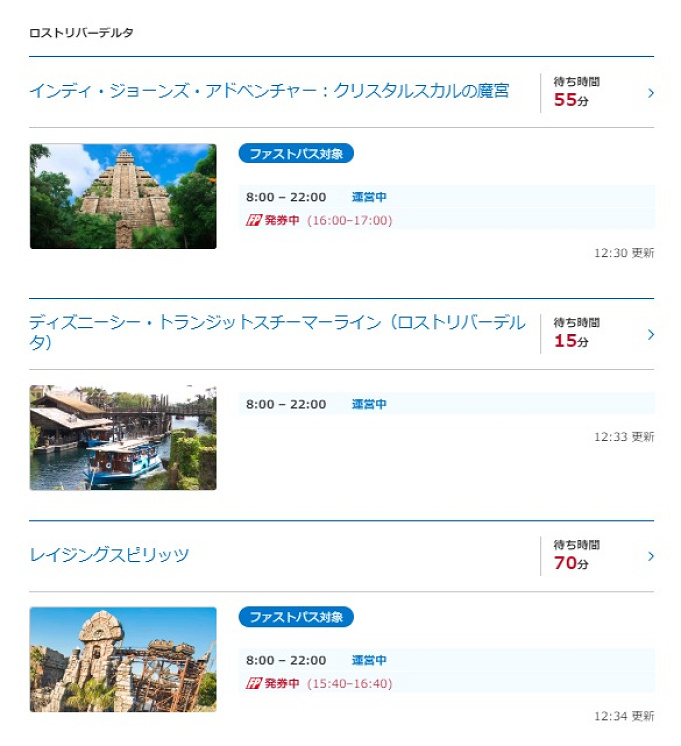The height and width of the screenshot is (746, 681).
Task: Click the FP ticket icon beside 15:40–16:40
Action: [x=253, y=684]
